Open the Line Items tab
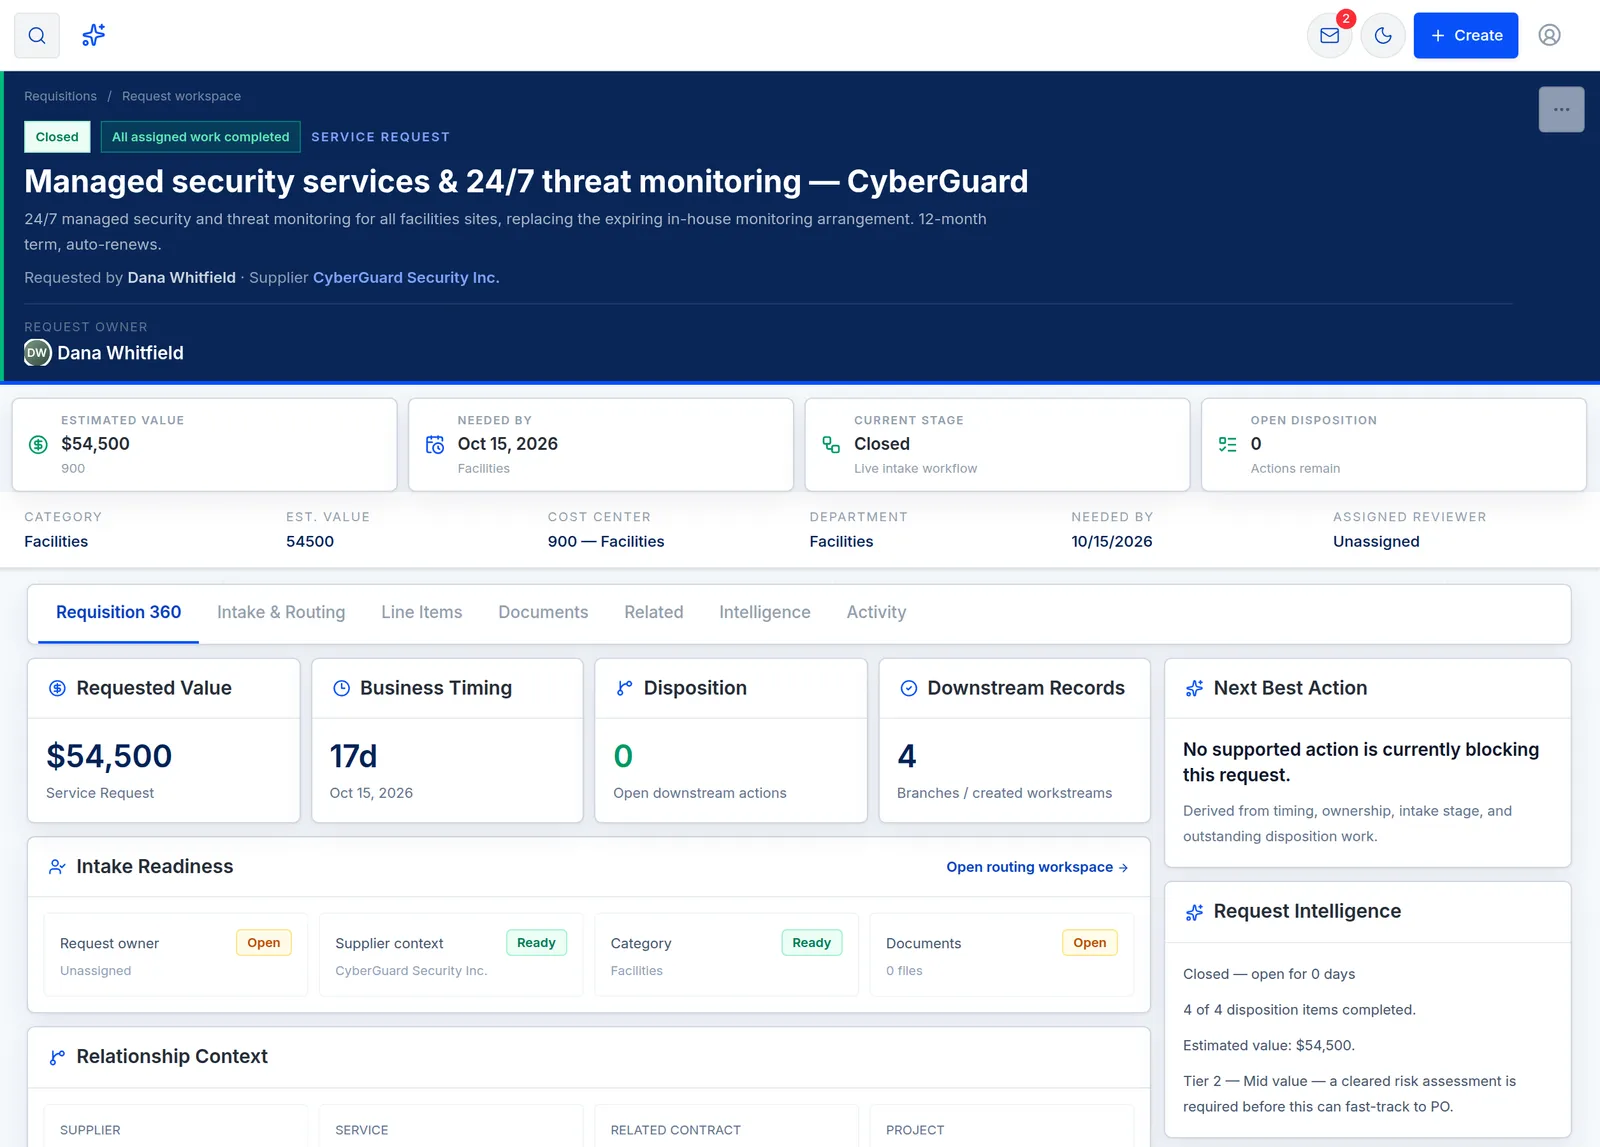The height and width of the screenshot is (1147, 1600). pos(422,612)
